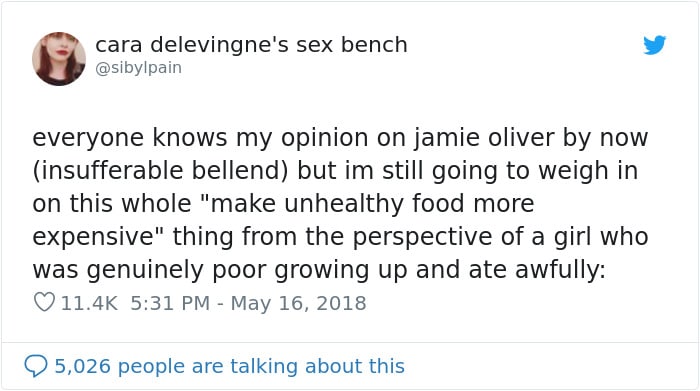Click the 5,026 number in the footer
Image resolution: width=700 pixels, height=391 pixels.
83,366
